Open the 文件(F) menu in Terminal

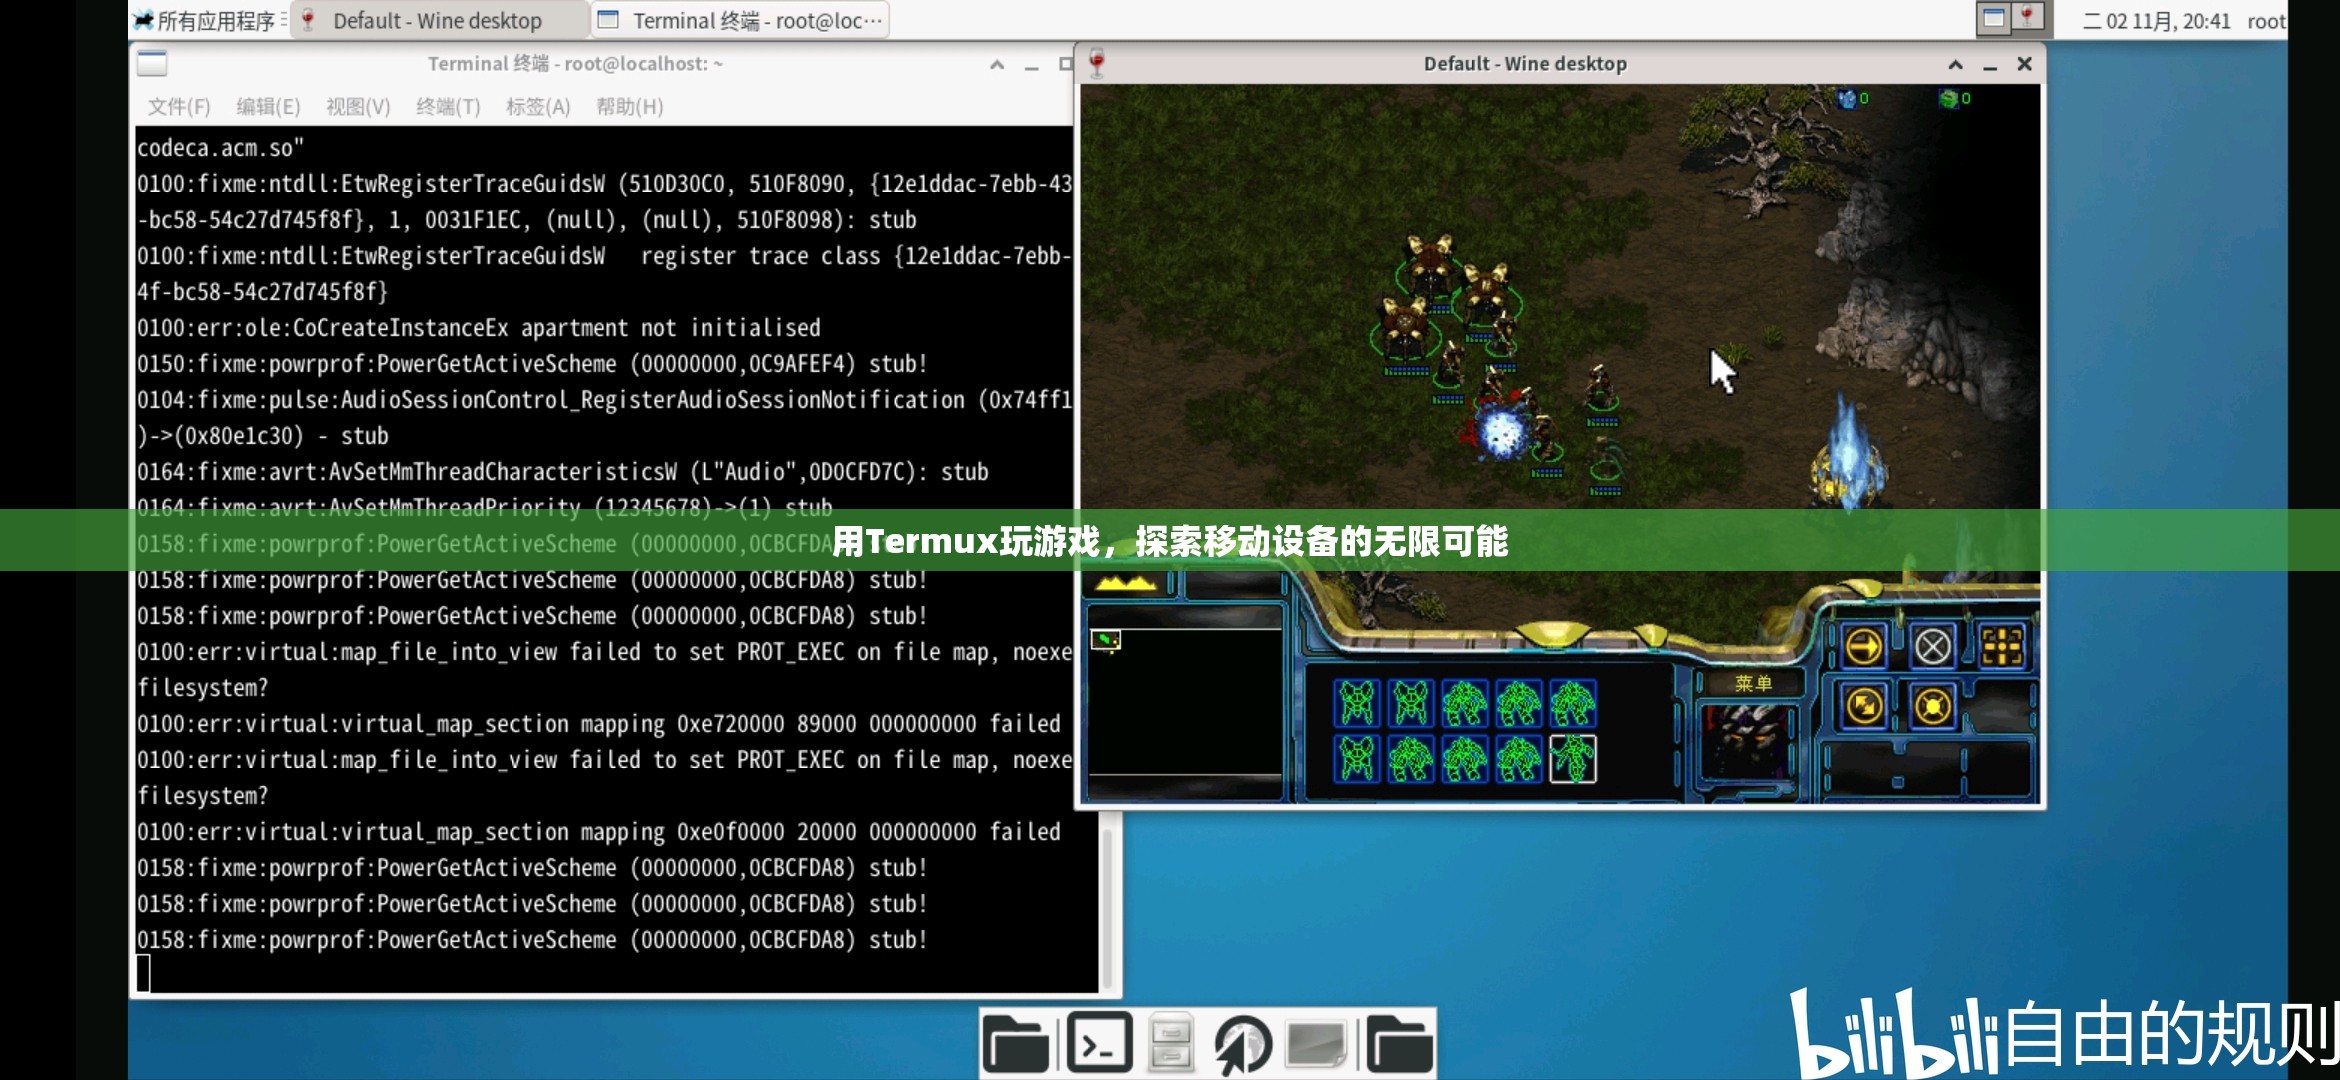179,107
